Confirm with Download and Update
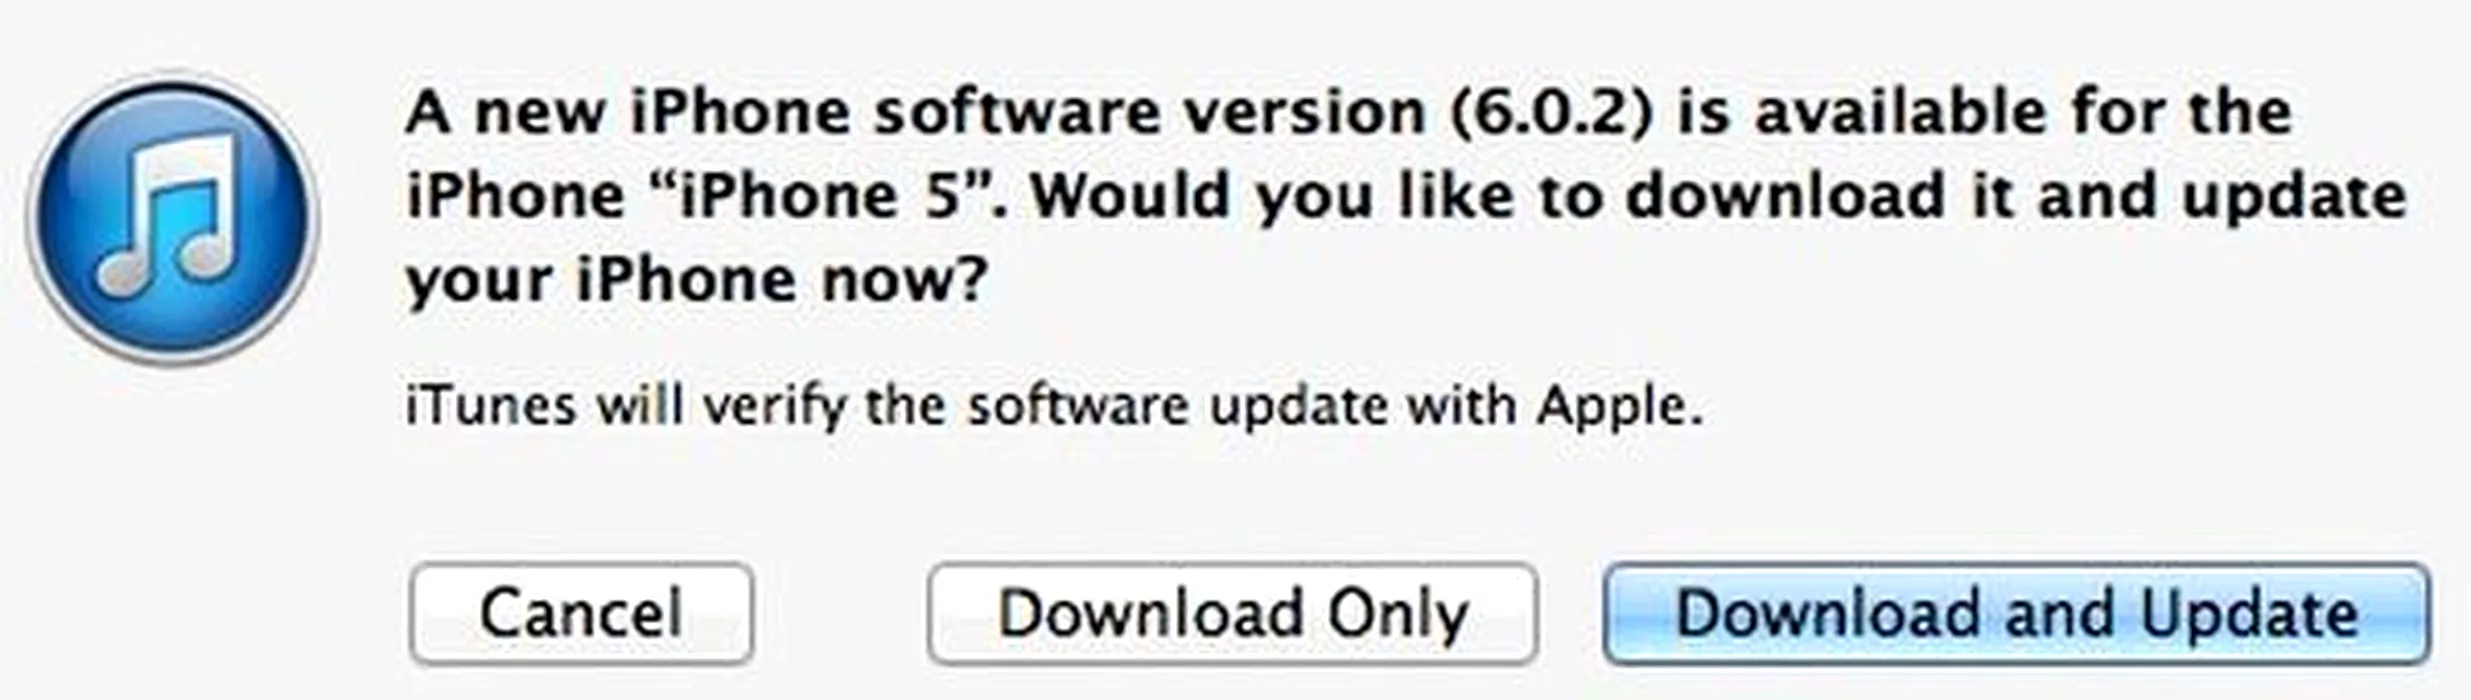The height and width of the screenshot is (700, 2471). tap(2016, 613)
